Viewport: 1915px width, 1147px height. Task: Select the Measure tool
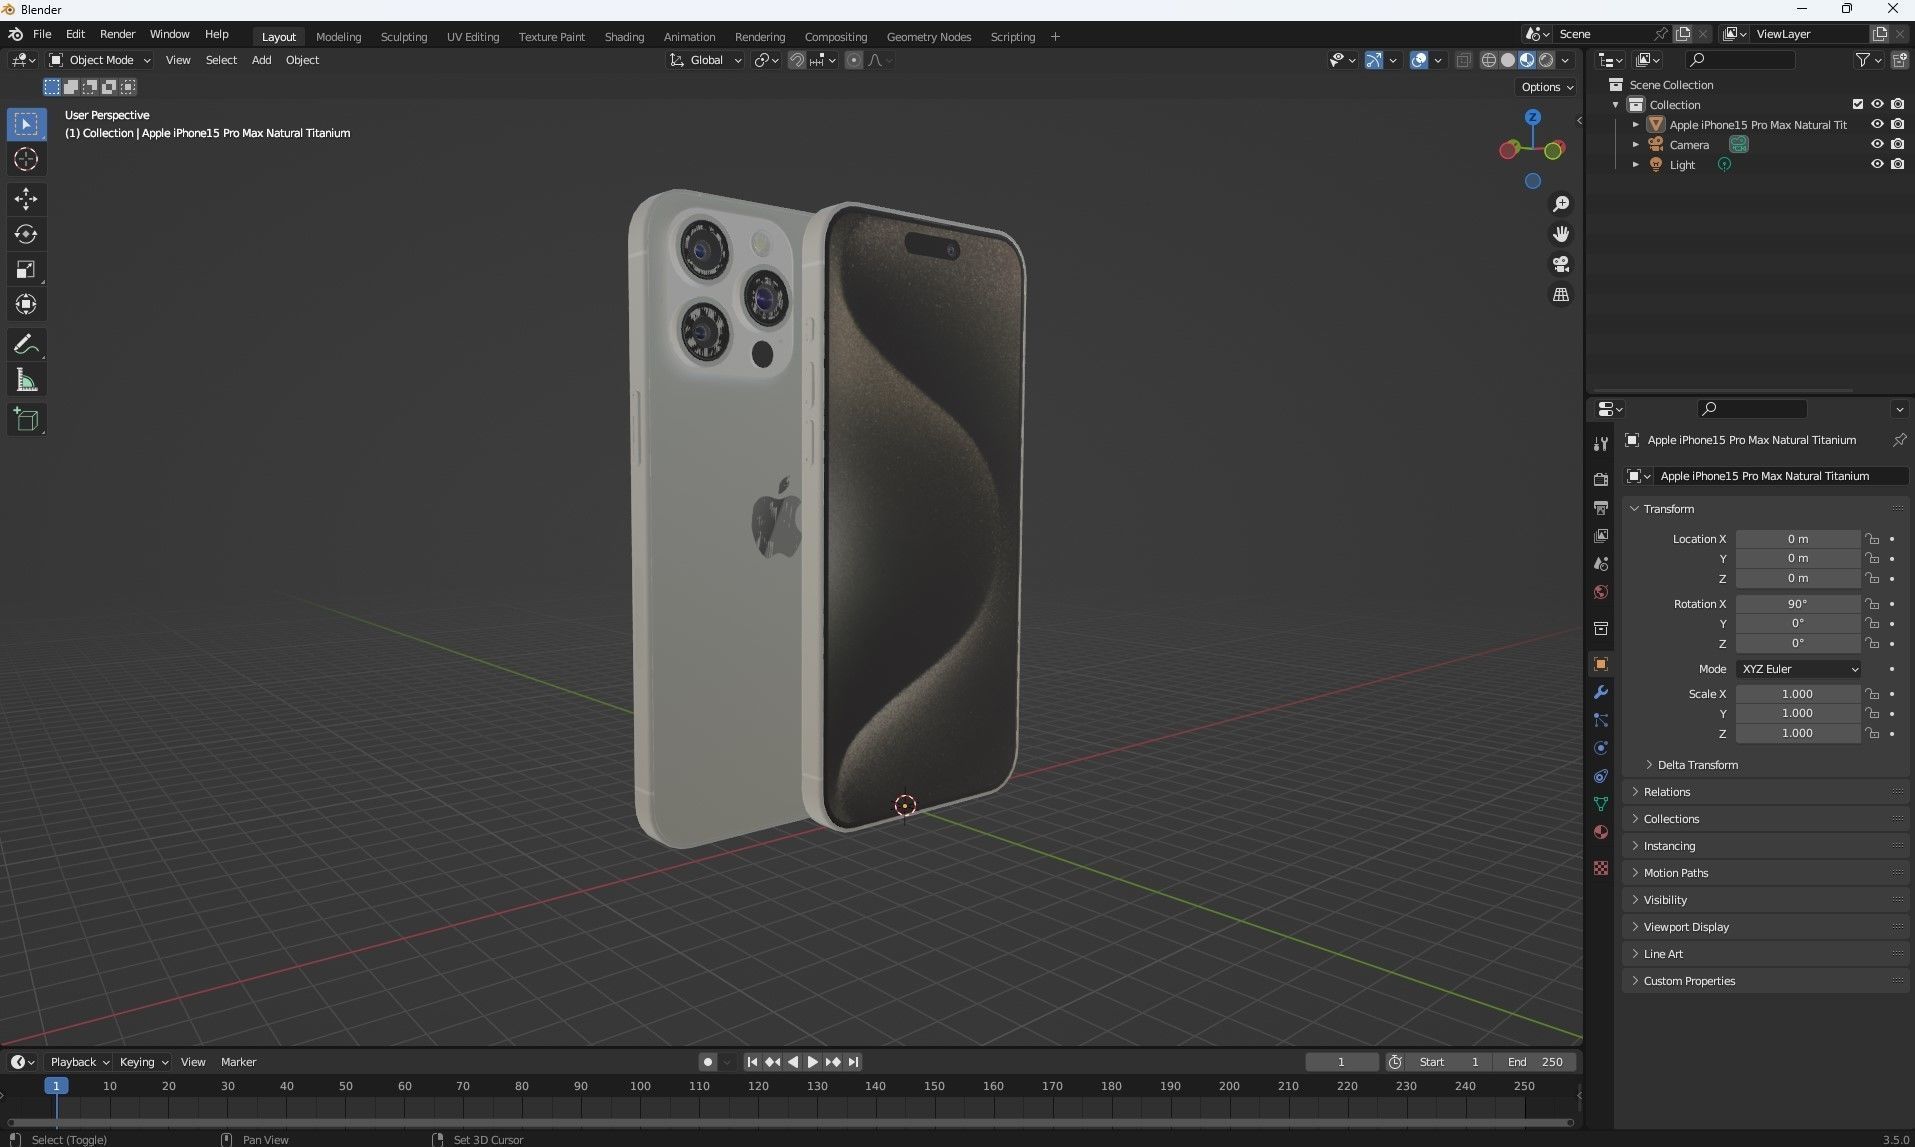coord(26,380)
